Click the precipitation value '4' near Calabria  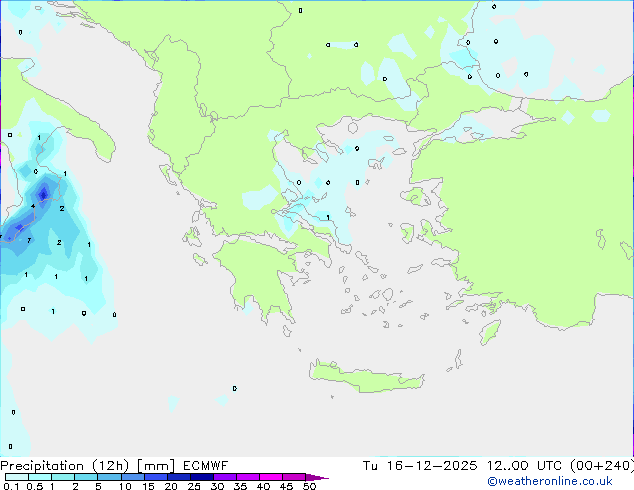33,206
